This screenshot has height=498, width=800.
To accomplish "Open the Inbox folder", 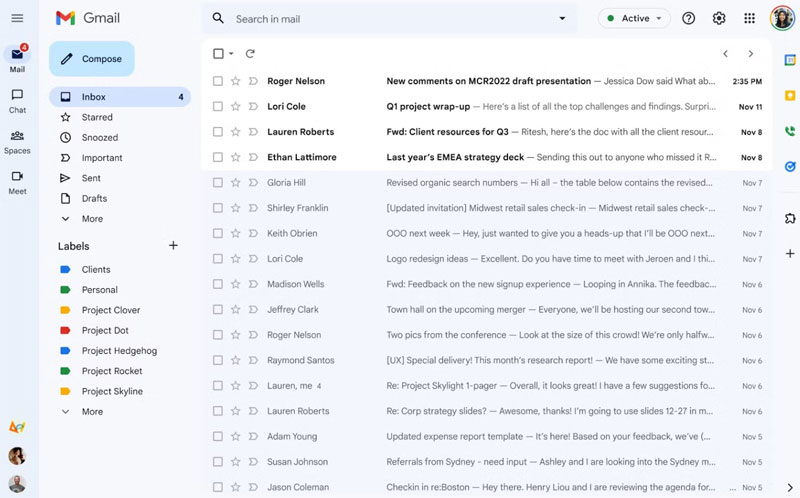I will (x=120, y=96).
